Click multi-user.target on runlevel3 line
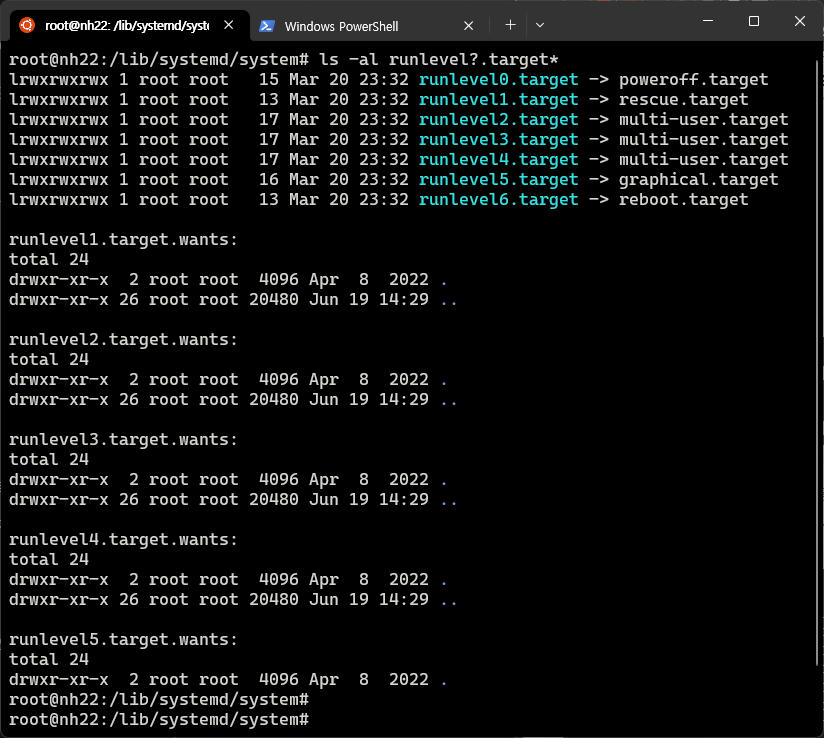The image size is (824, 738). click(x=703, y=139)
